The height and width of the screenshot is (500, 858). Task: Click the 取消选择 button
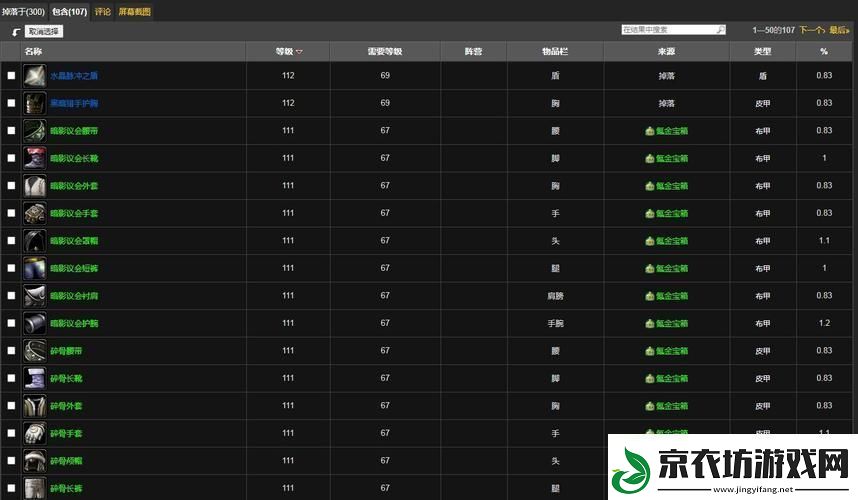(44, 32)
